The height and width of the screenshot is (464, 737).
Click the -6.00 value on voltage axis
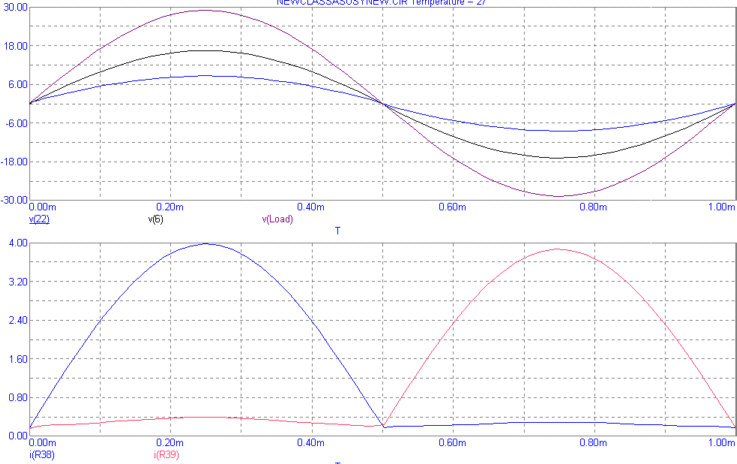pyautogui.click(x=16, y=123)
